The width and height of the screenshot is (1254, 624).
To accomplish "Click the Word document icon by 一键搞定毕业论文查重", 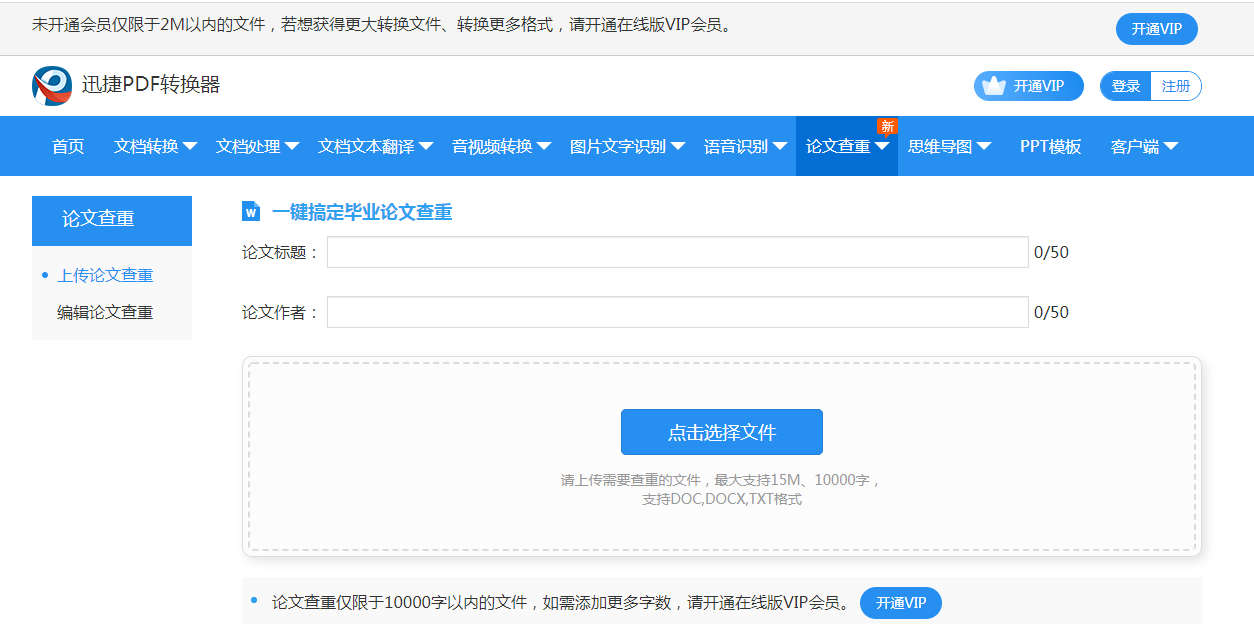I will (x=251, y=211).
